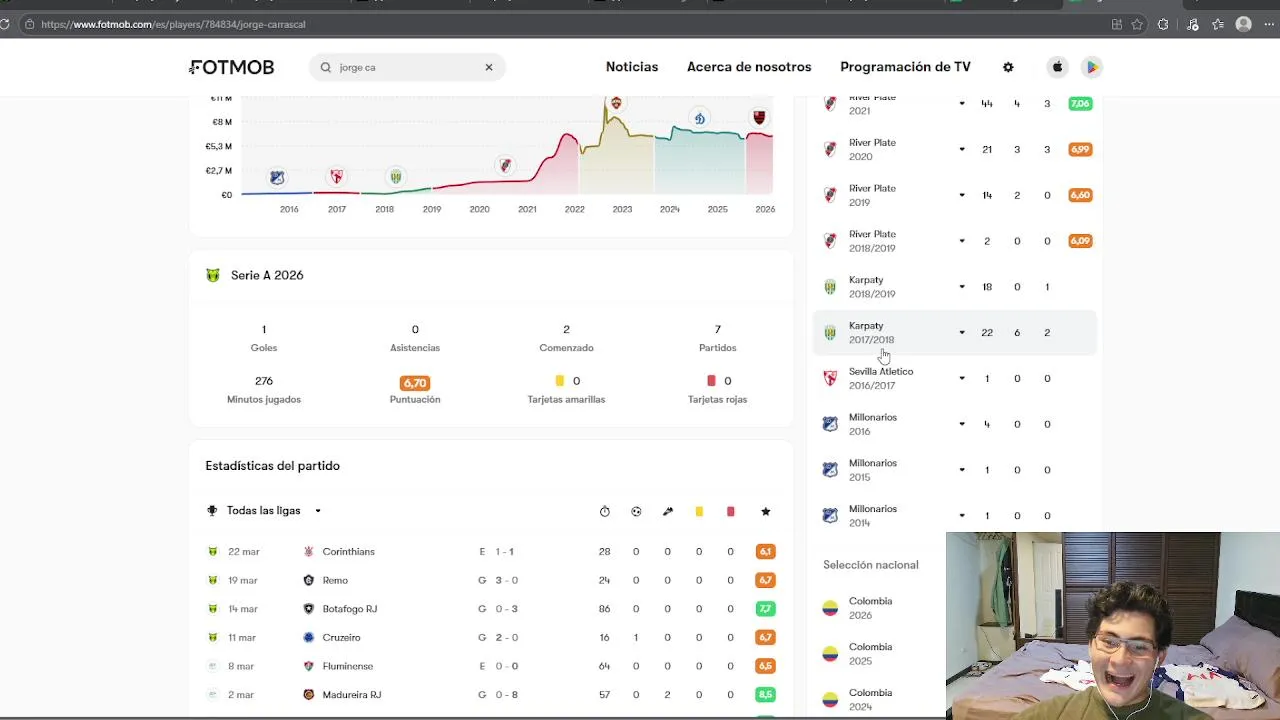This screenshot has width=1280, height=720.
Task: Click the Botafogo RJ match rating 7,7
Action: [765, 609]
